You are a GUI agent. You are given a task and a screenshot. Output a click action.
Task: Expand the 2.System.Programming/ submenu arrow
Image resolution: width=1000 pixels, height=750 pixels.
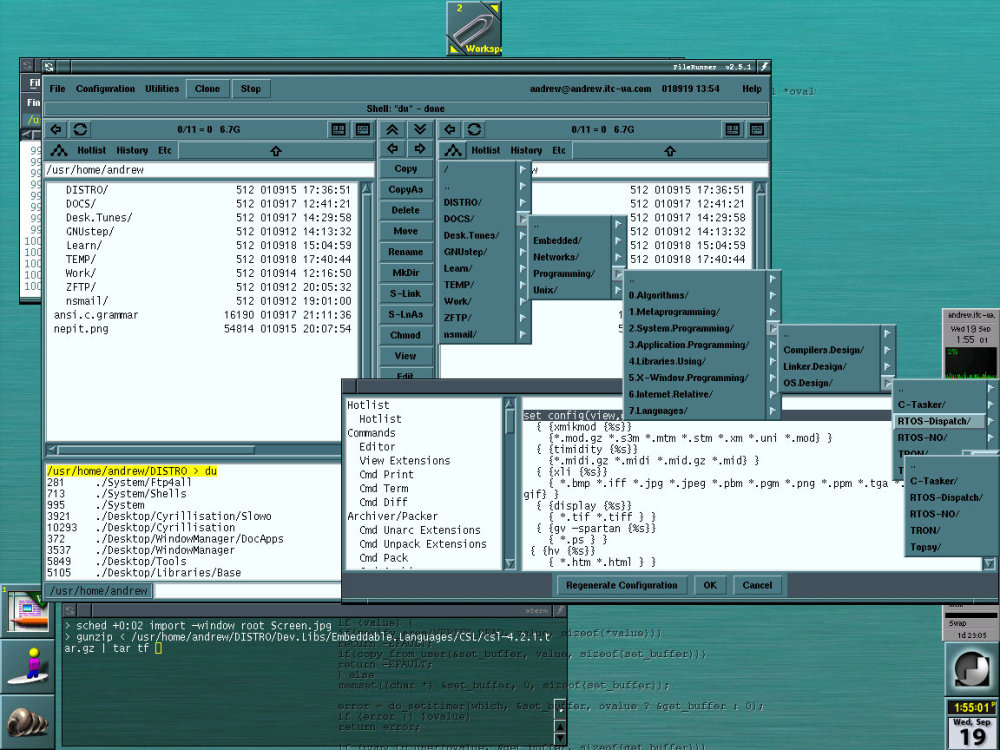coord(772,328)
